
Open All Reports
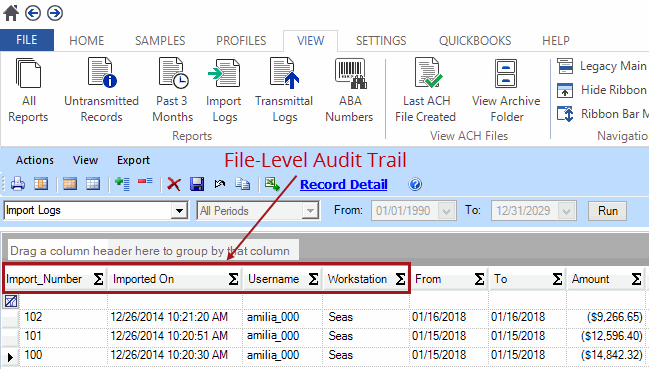click(28, 90)
